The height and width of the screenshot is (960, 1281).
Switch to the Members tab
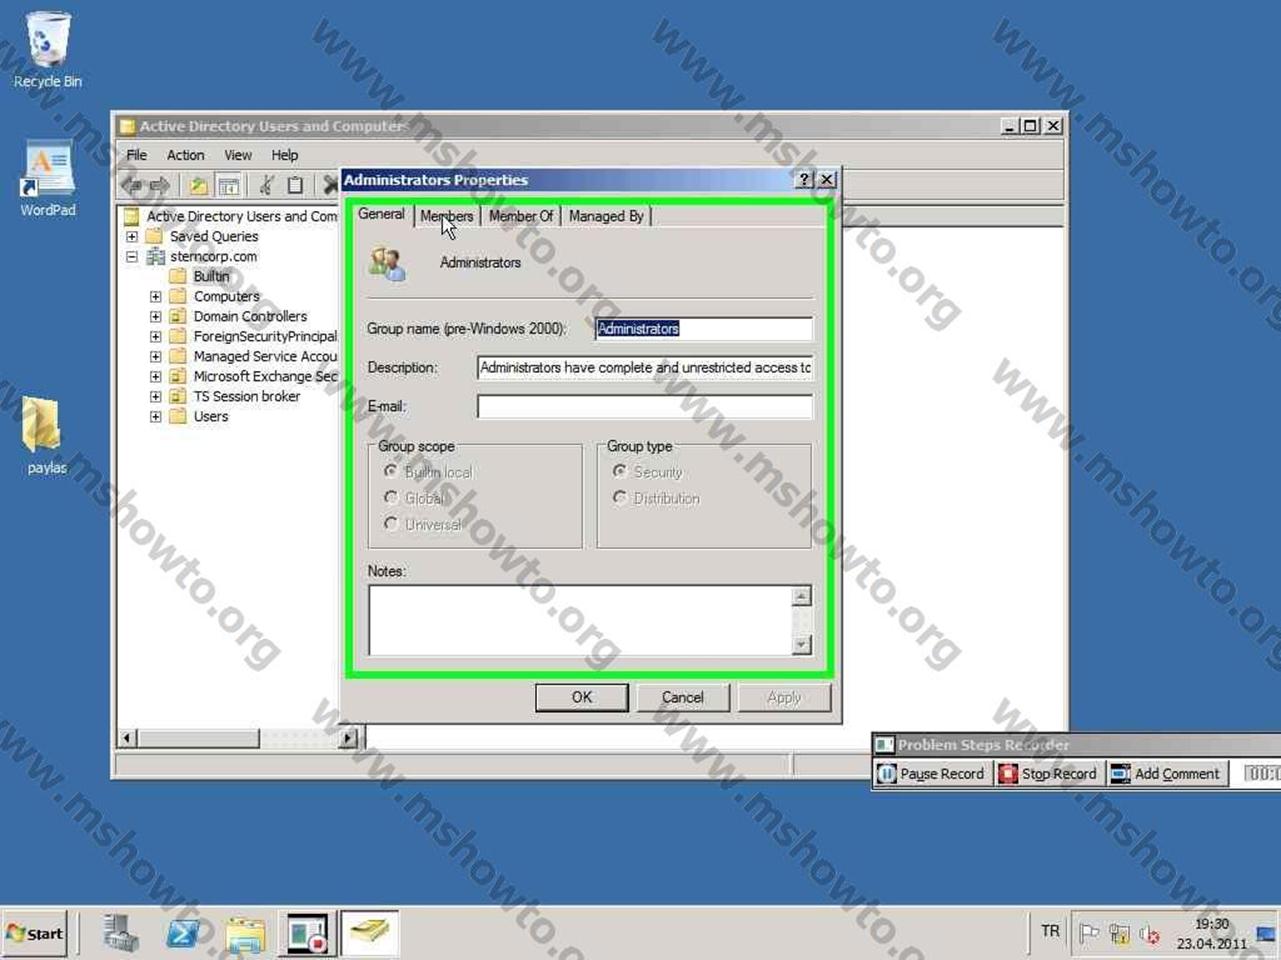point(446,216)
